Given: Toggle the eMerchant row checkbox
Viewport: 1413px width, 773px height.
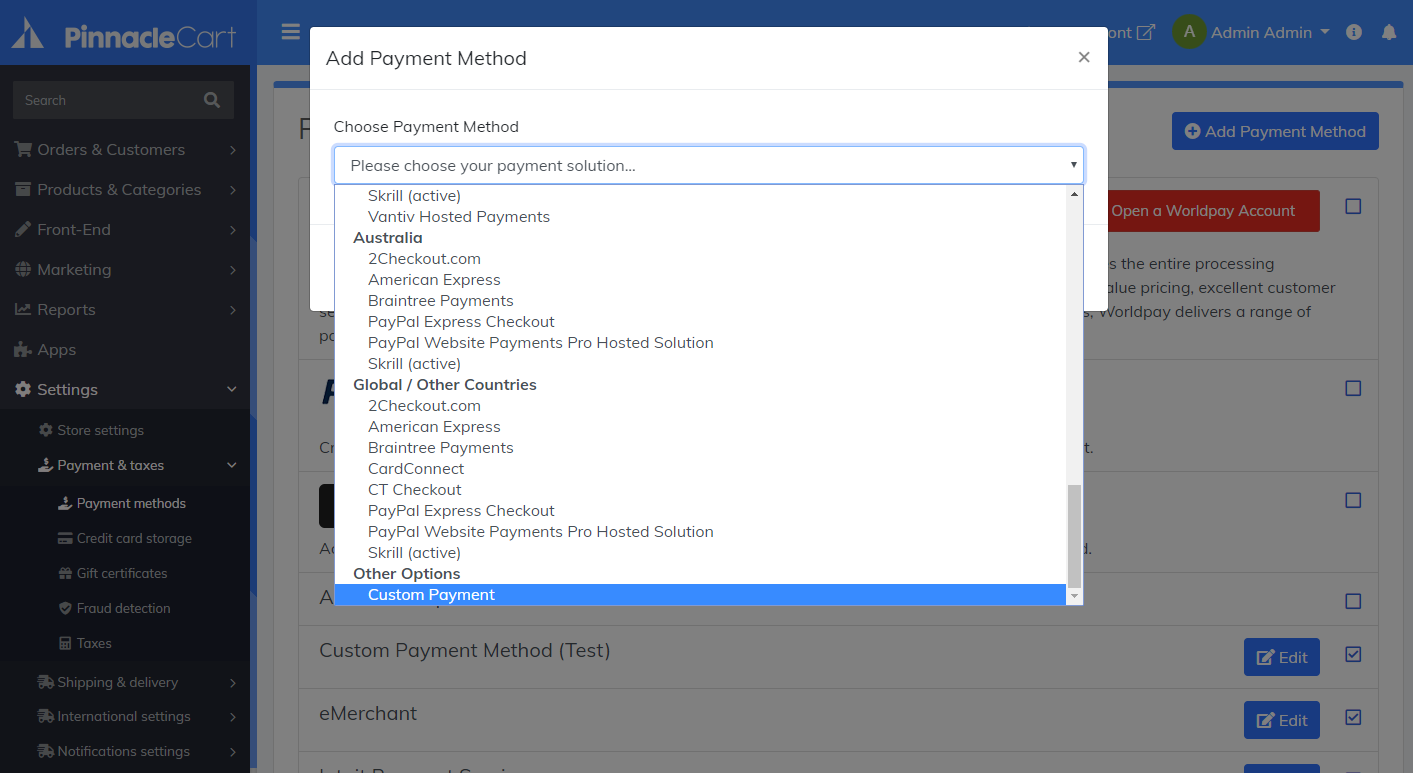Looking at the screenshot, I should coord(1353,717).
